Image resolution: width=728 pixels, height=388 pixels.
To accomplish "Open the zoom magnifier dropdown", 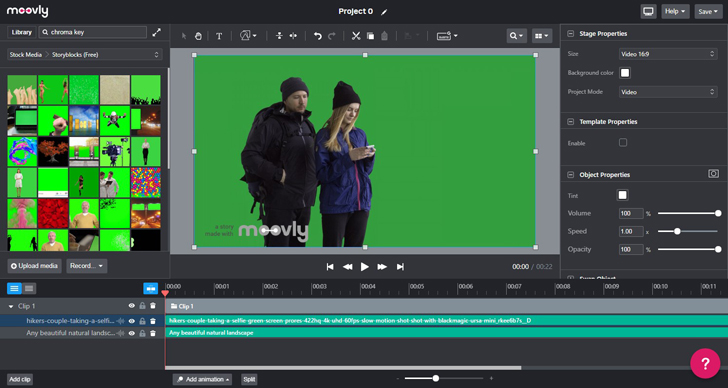I will click(x=517, y=36).
